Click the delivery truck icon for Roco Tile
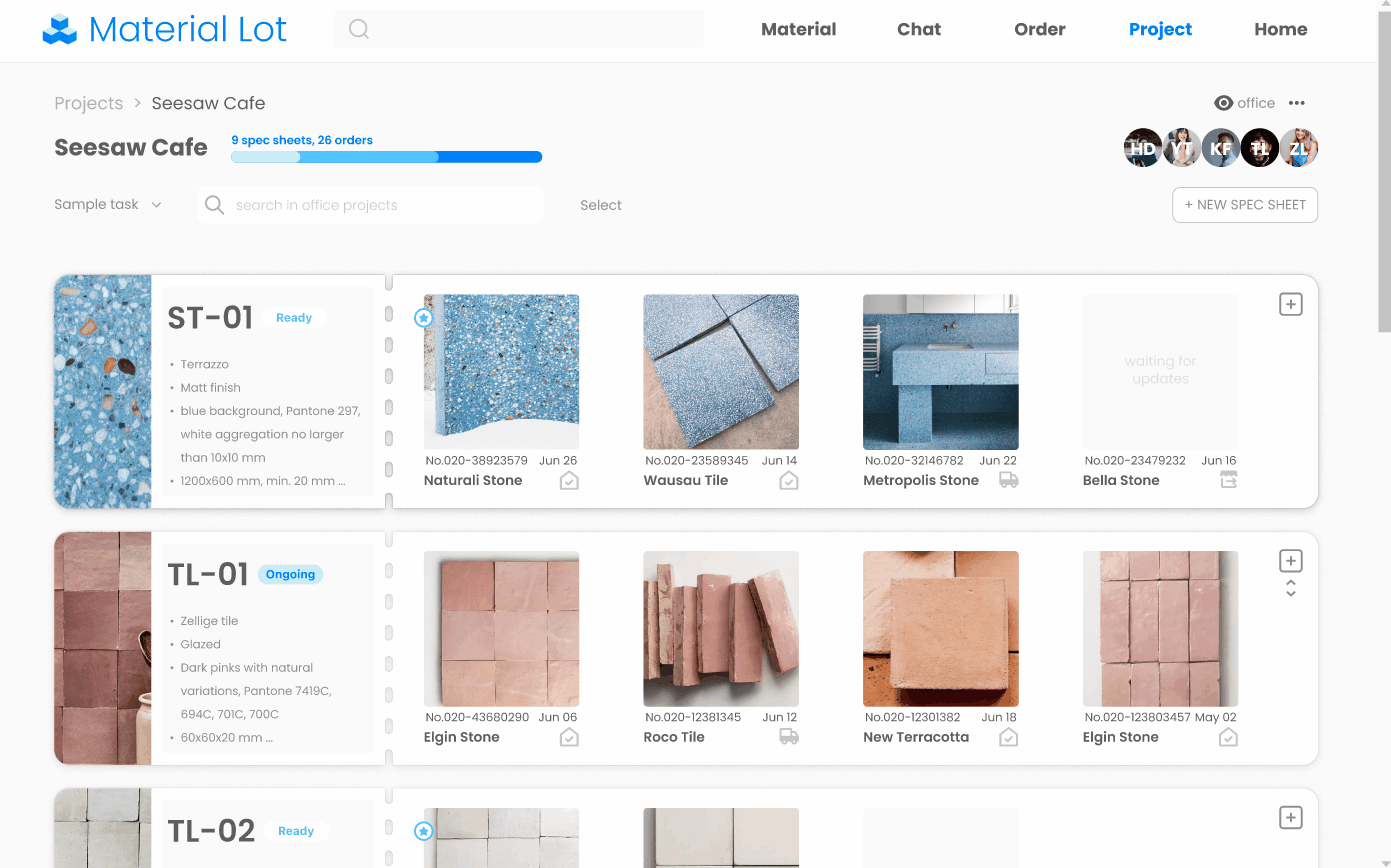Image resolution: width=1391 pixels, height=868 pixels. [x=789, y=738]
